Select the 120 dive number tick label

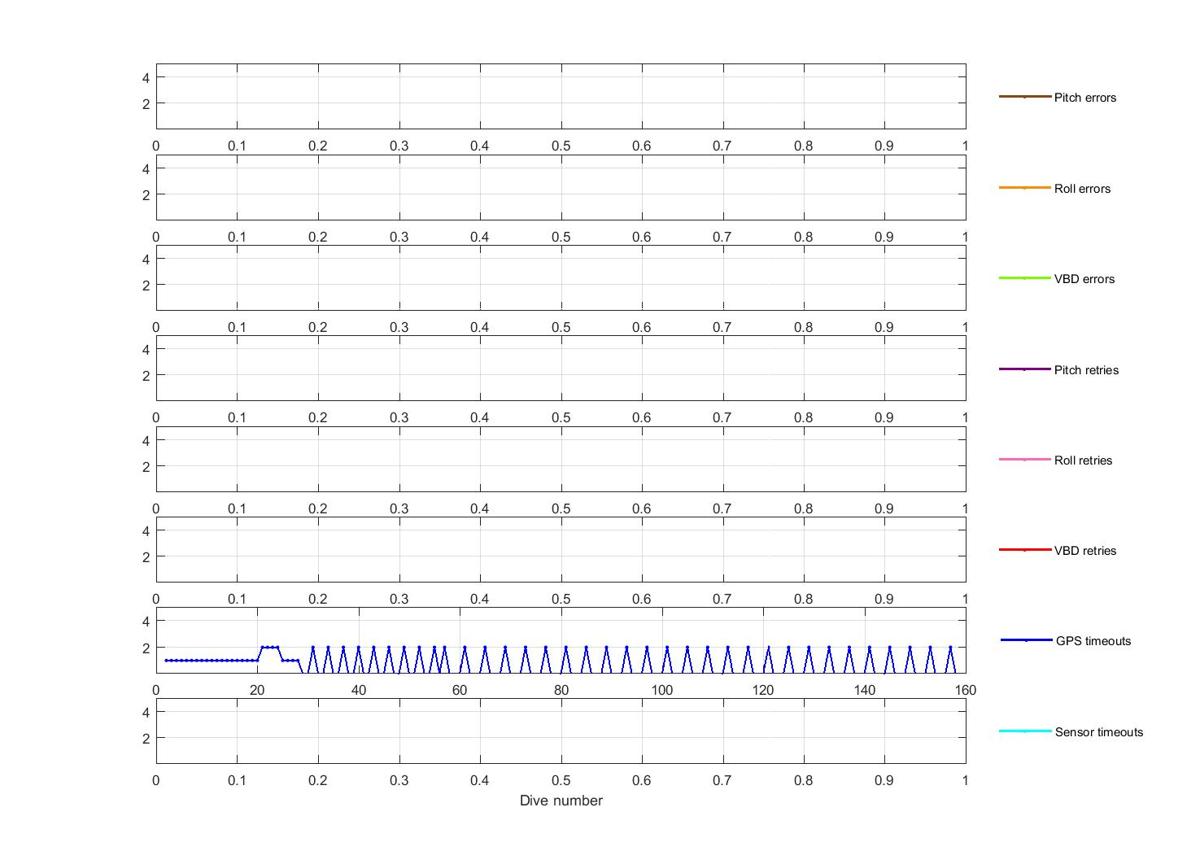[763, 690]
